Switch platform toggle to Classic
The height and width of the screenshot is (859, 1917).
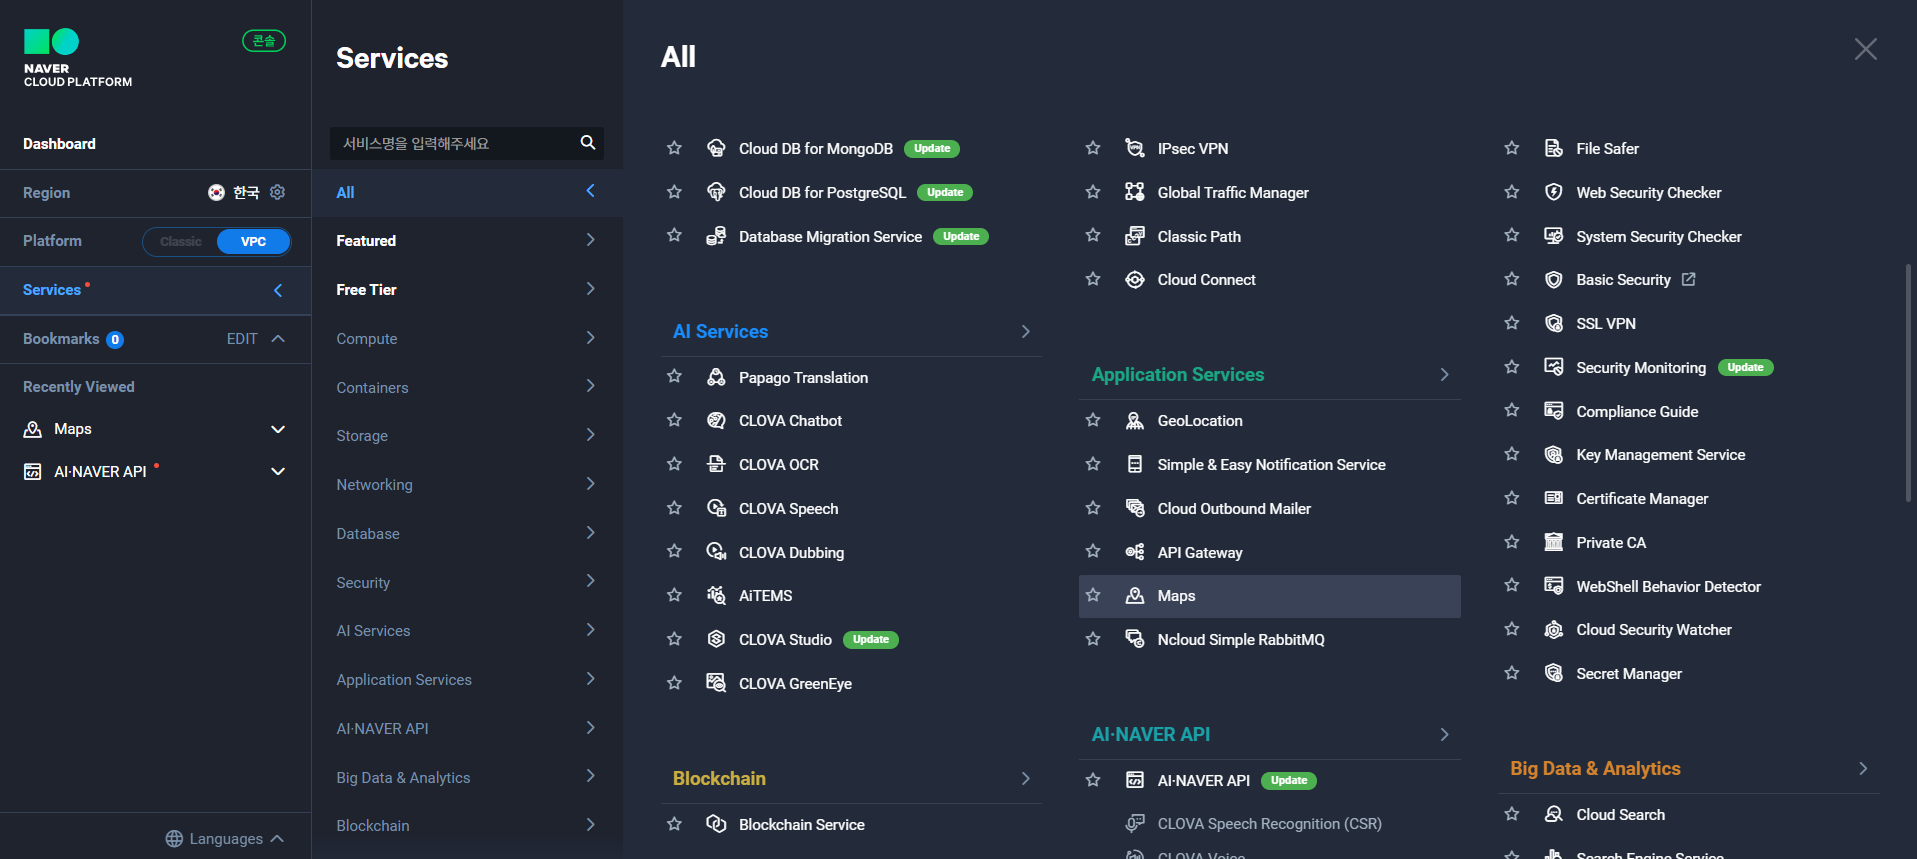coord(181,241)
